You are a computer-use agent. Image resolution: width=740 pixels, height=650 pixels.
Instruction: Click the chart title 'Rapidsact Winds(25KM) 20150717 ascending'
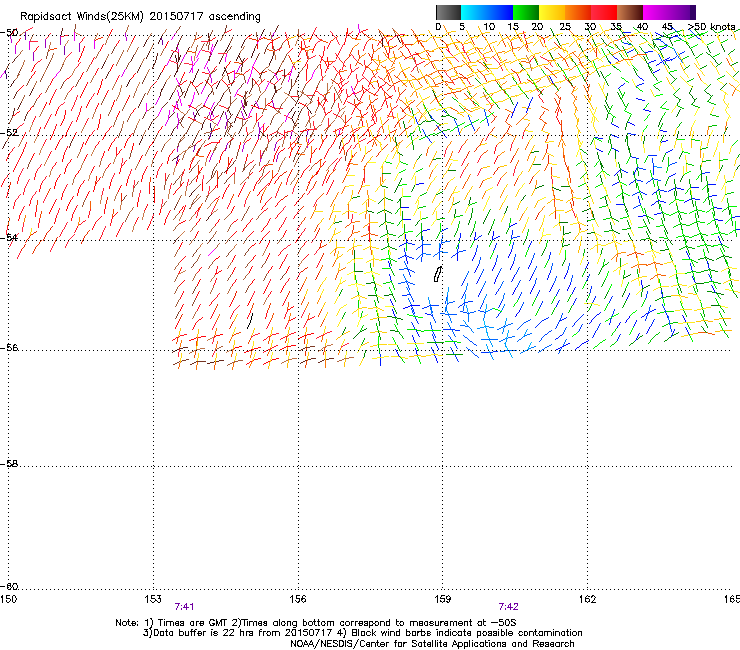coord(140,17)
